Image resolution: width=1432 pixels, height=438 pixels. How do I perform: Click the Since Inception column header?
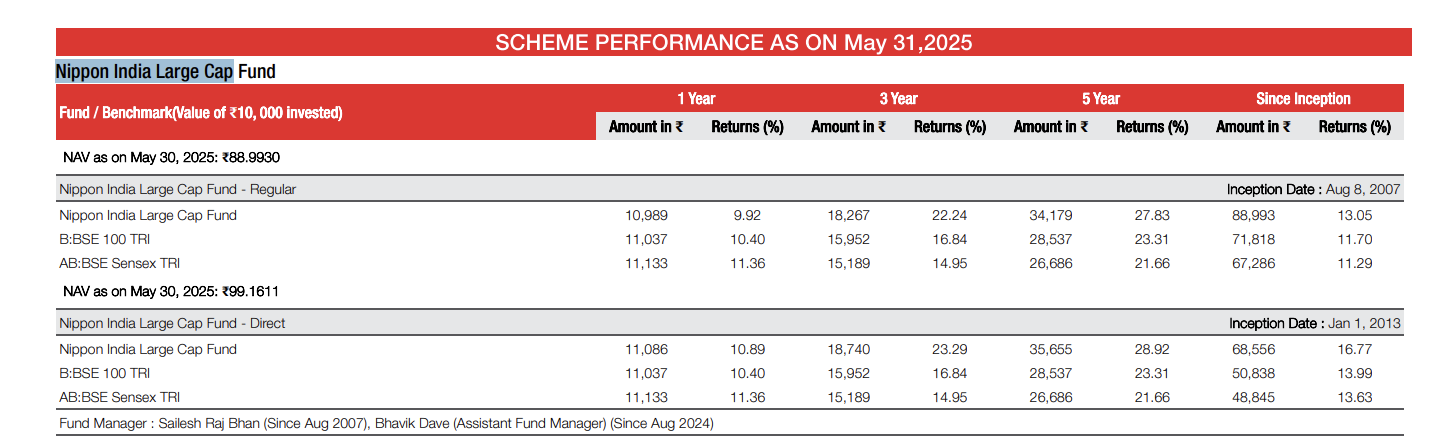coord(1303,98)
